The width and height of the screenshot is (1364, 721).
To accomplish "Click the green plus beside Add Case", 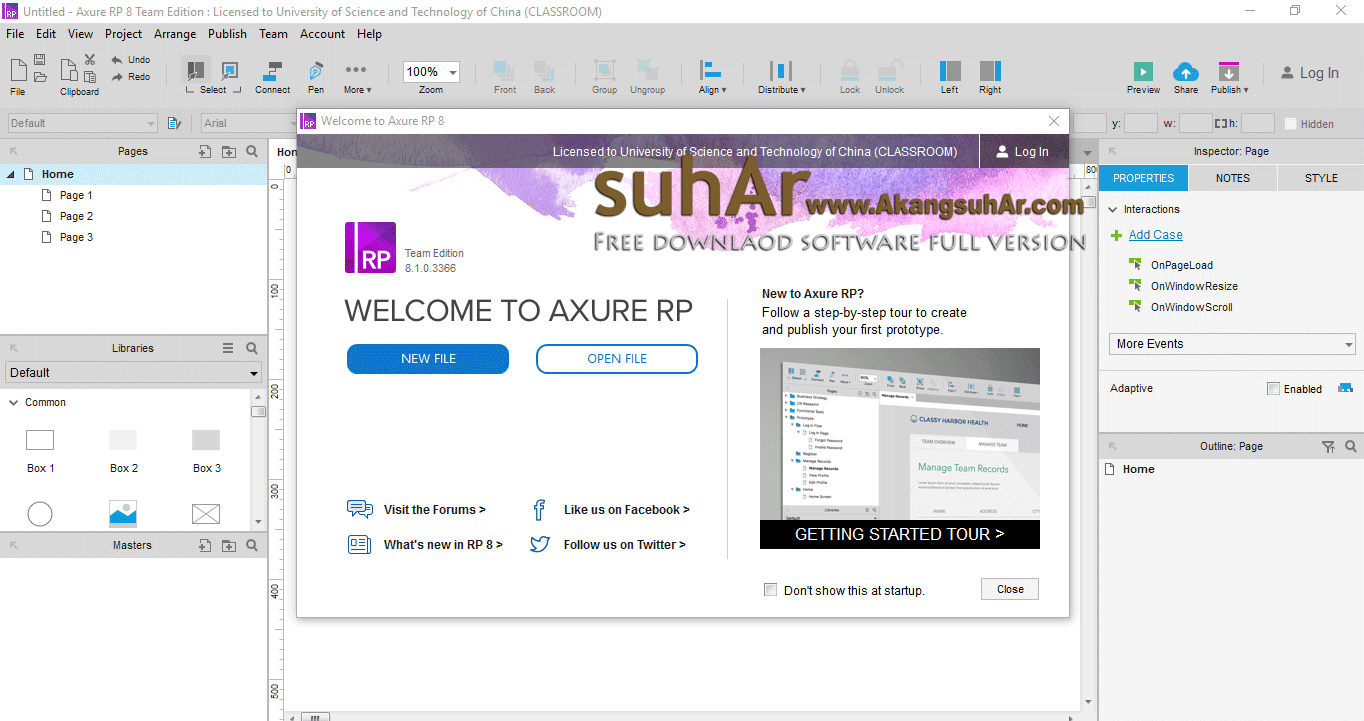I will pos(1117,235).
